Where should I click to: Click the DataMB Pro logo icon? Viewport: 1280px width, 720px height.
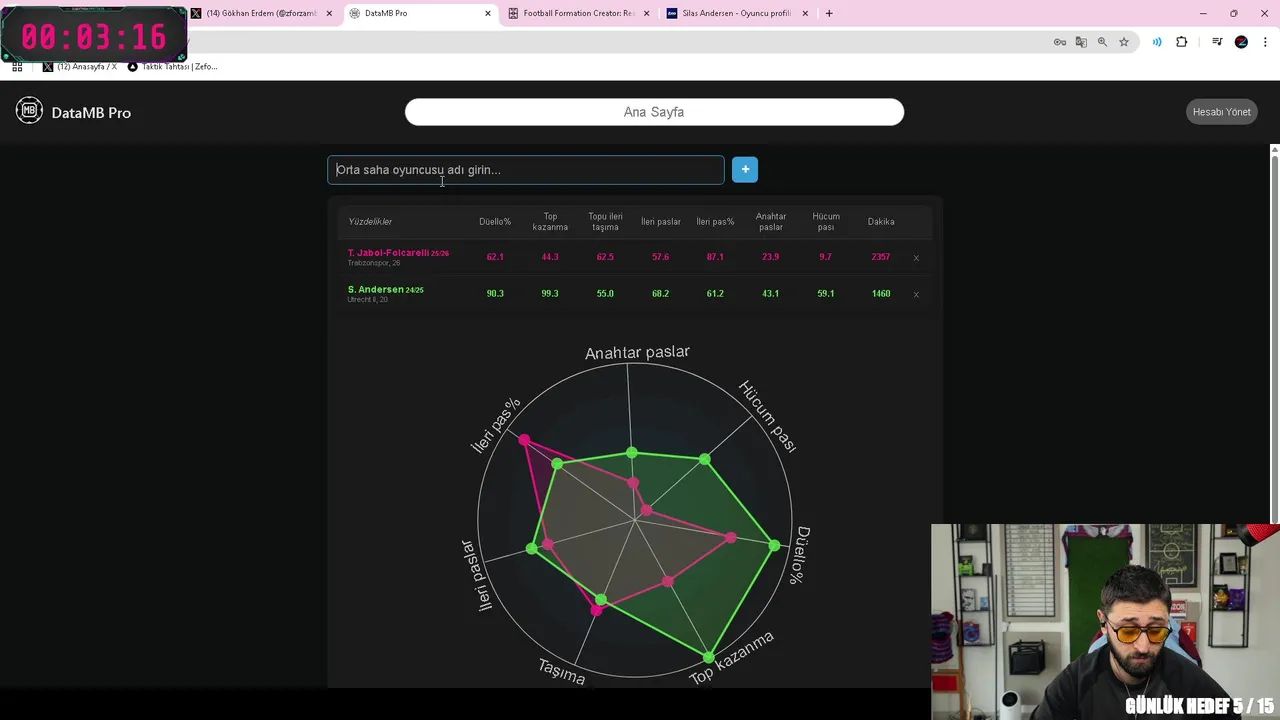[x=29, y=111]
